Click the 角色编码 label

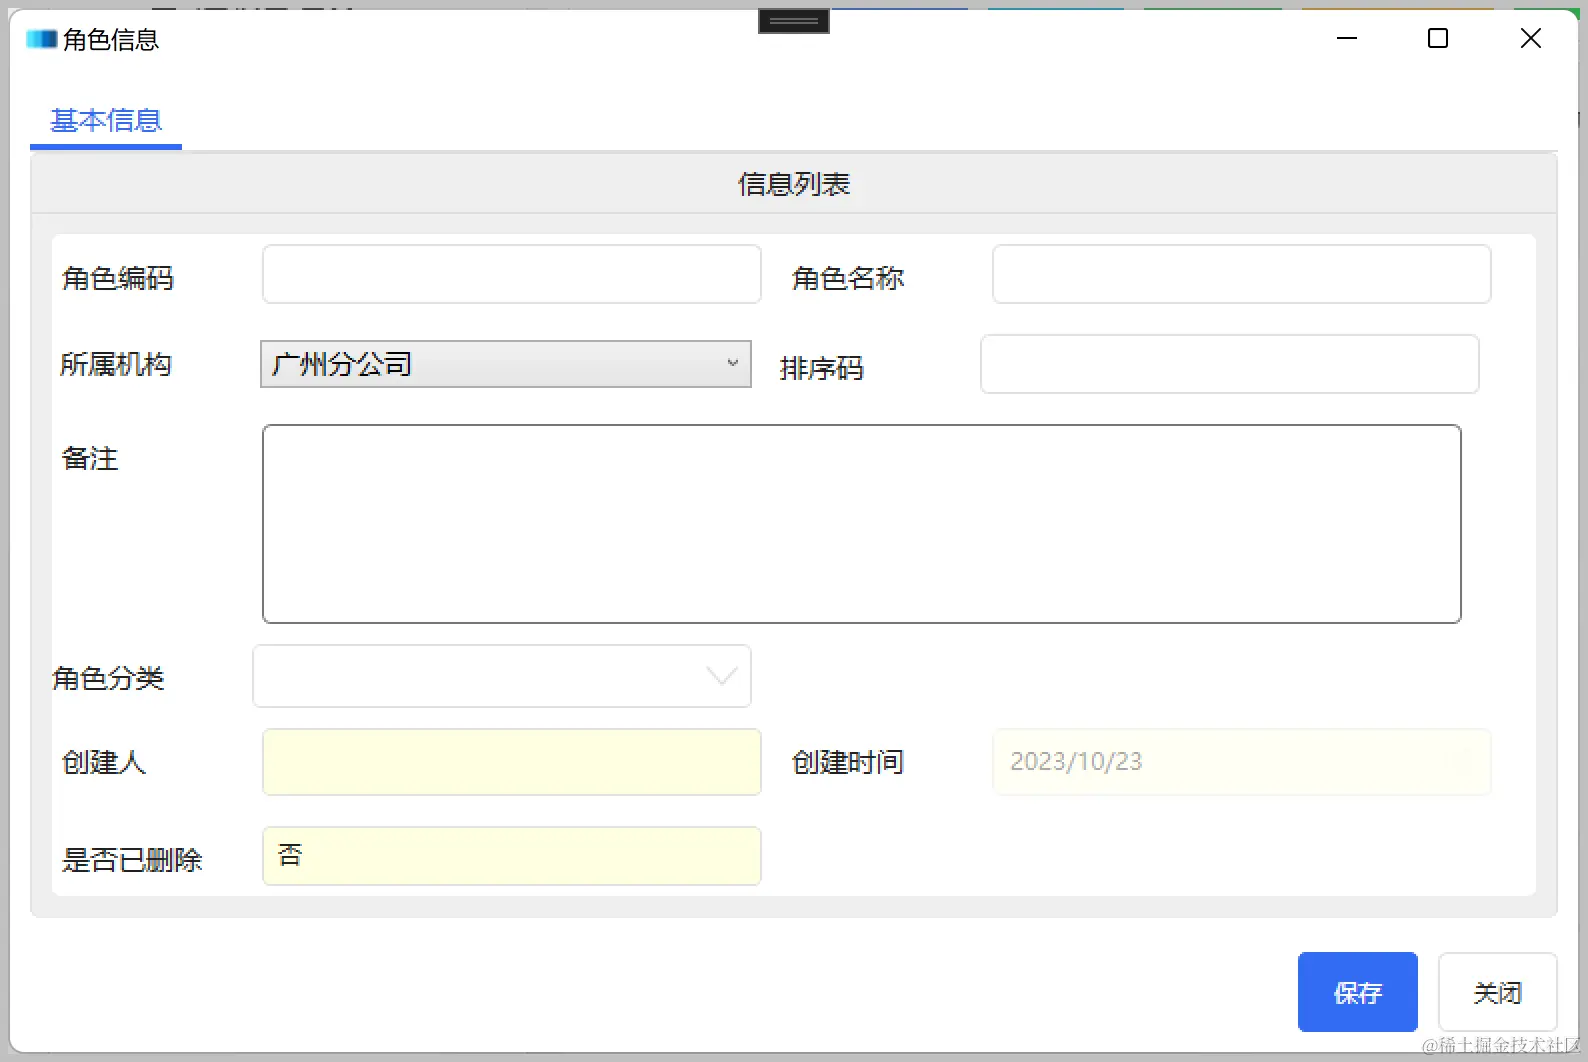point(118,278)
